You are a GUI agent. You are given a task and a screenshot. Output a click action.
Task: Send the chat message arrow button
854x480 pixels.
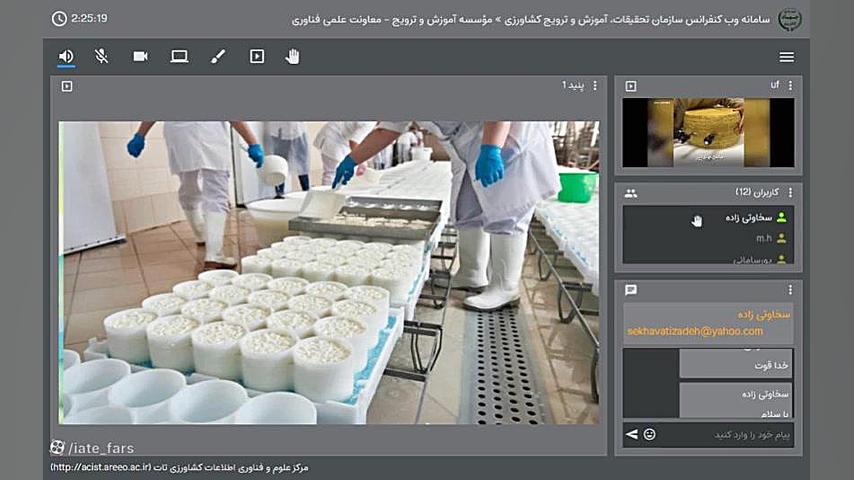coord(632,434)
